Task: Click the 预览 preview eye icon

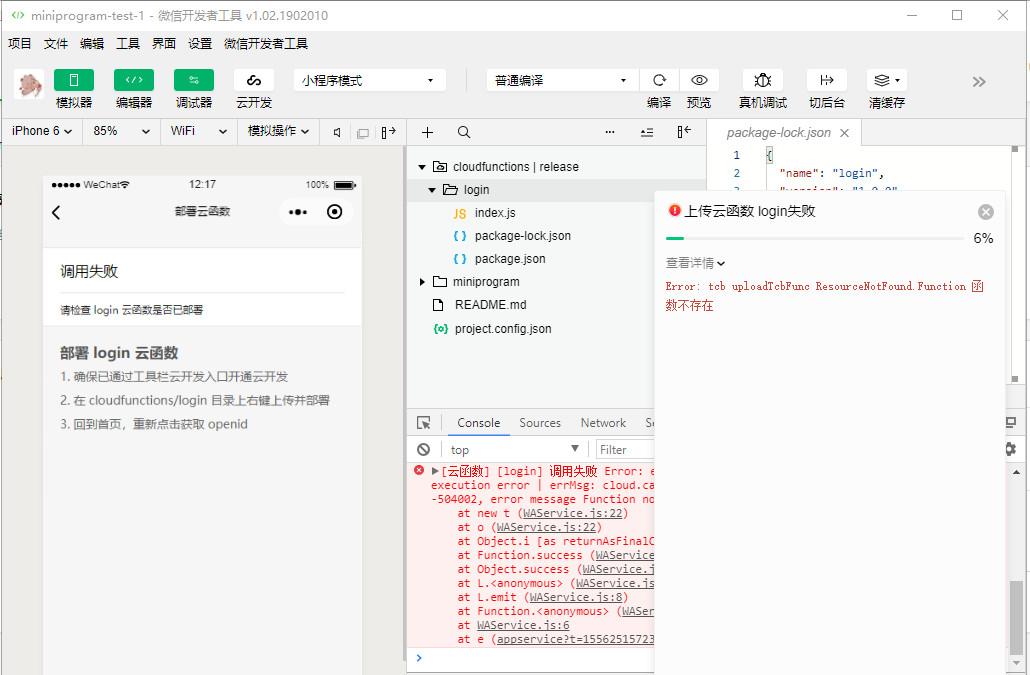Action: 699,80
